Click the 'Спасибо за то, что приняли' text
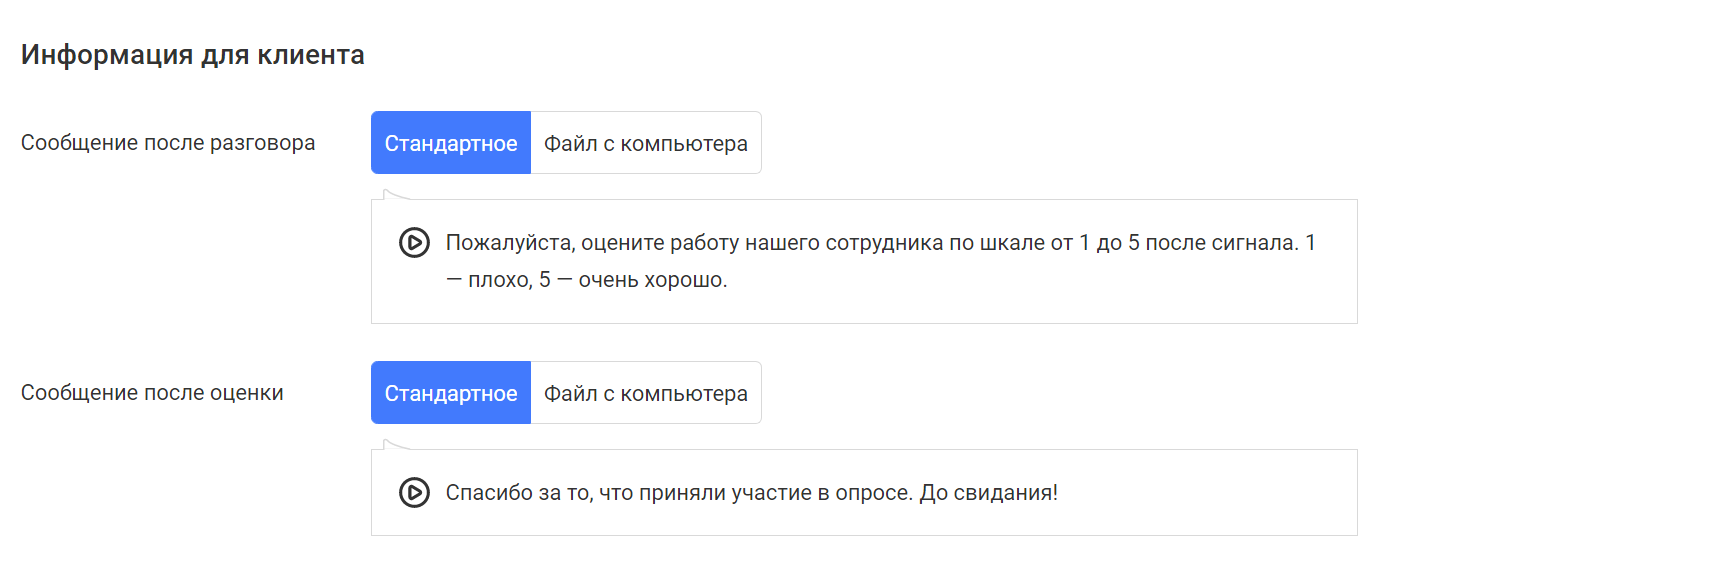1712x570 pixels. tap(752, 493)
